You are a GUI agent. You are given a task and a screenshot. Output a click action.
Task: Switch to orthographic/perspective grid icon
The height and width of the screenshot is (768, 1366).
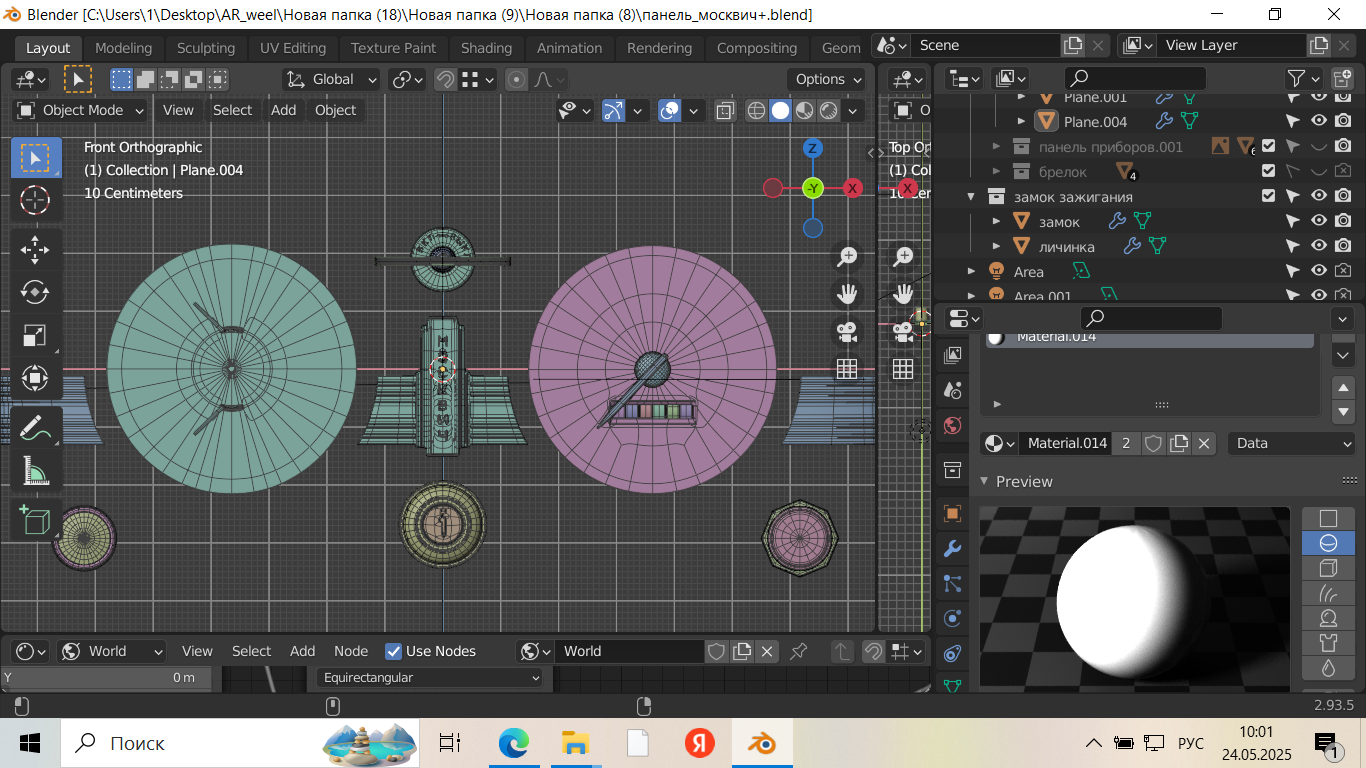point(847,369)
